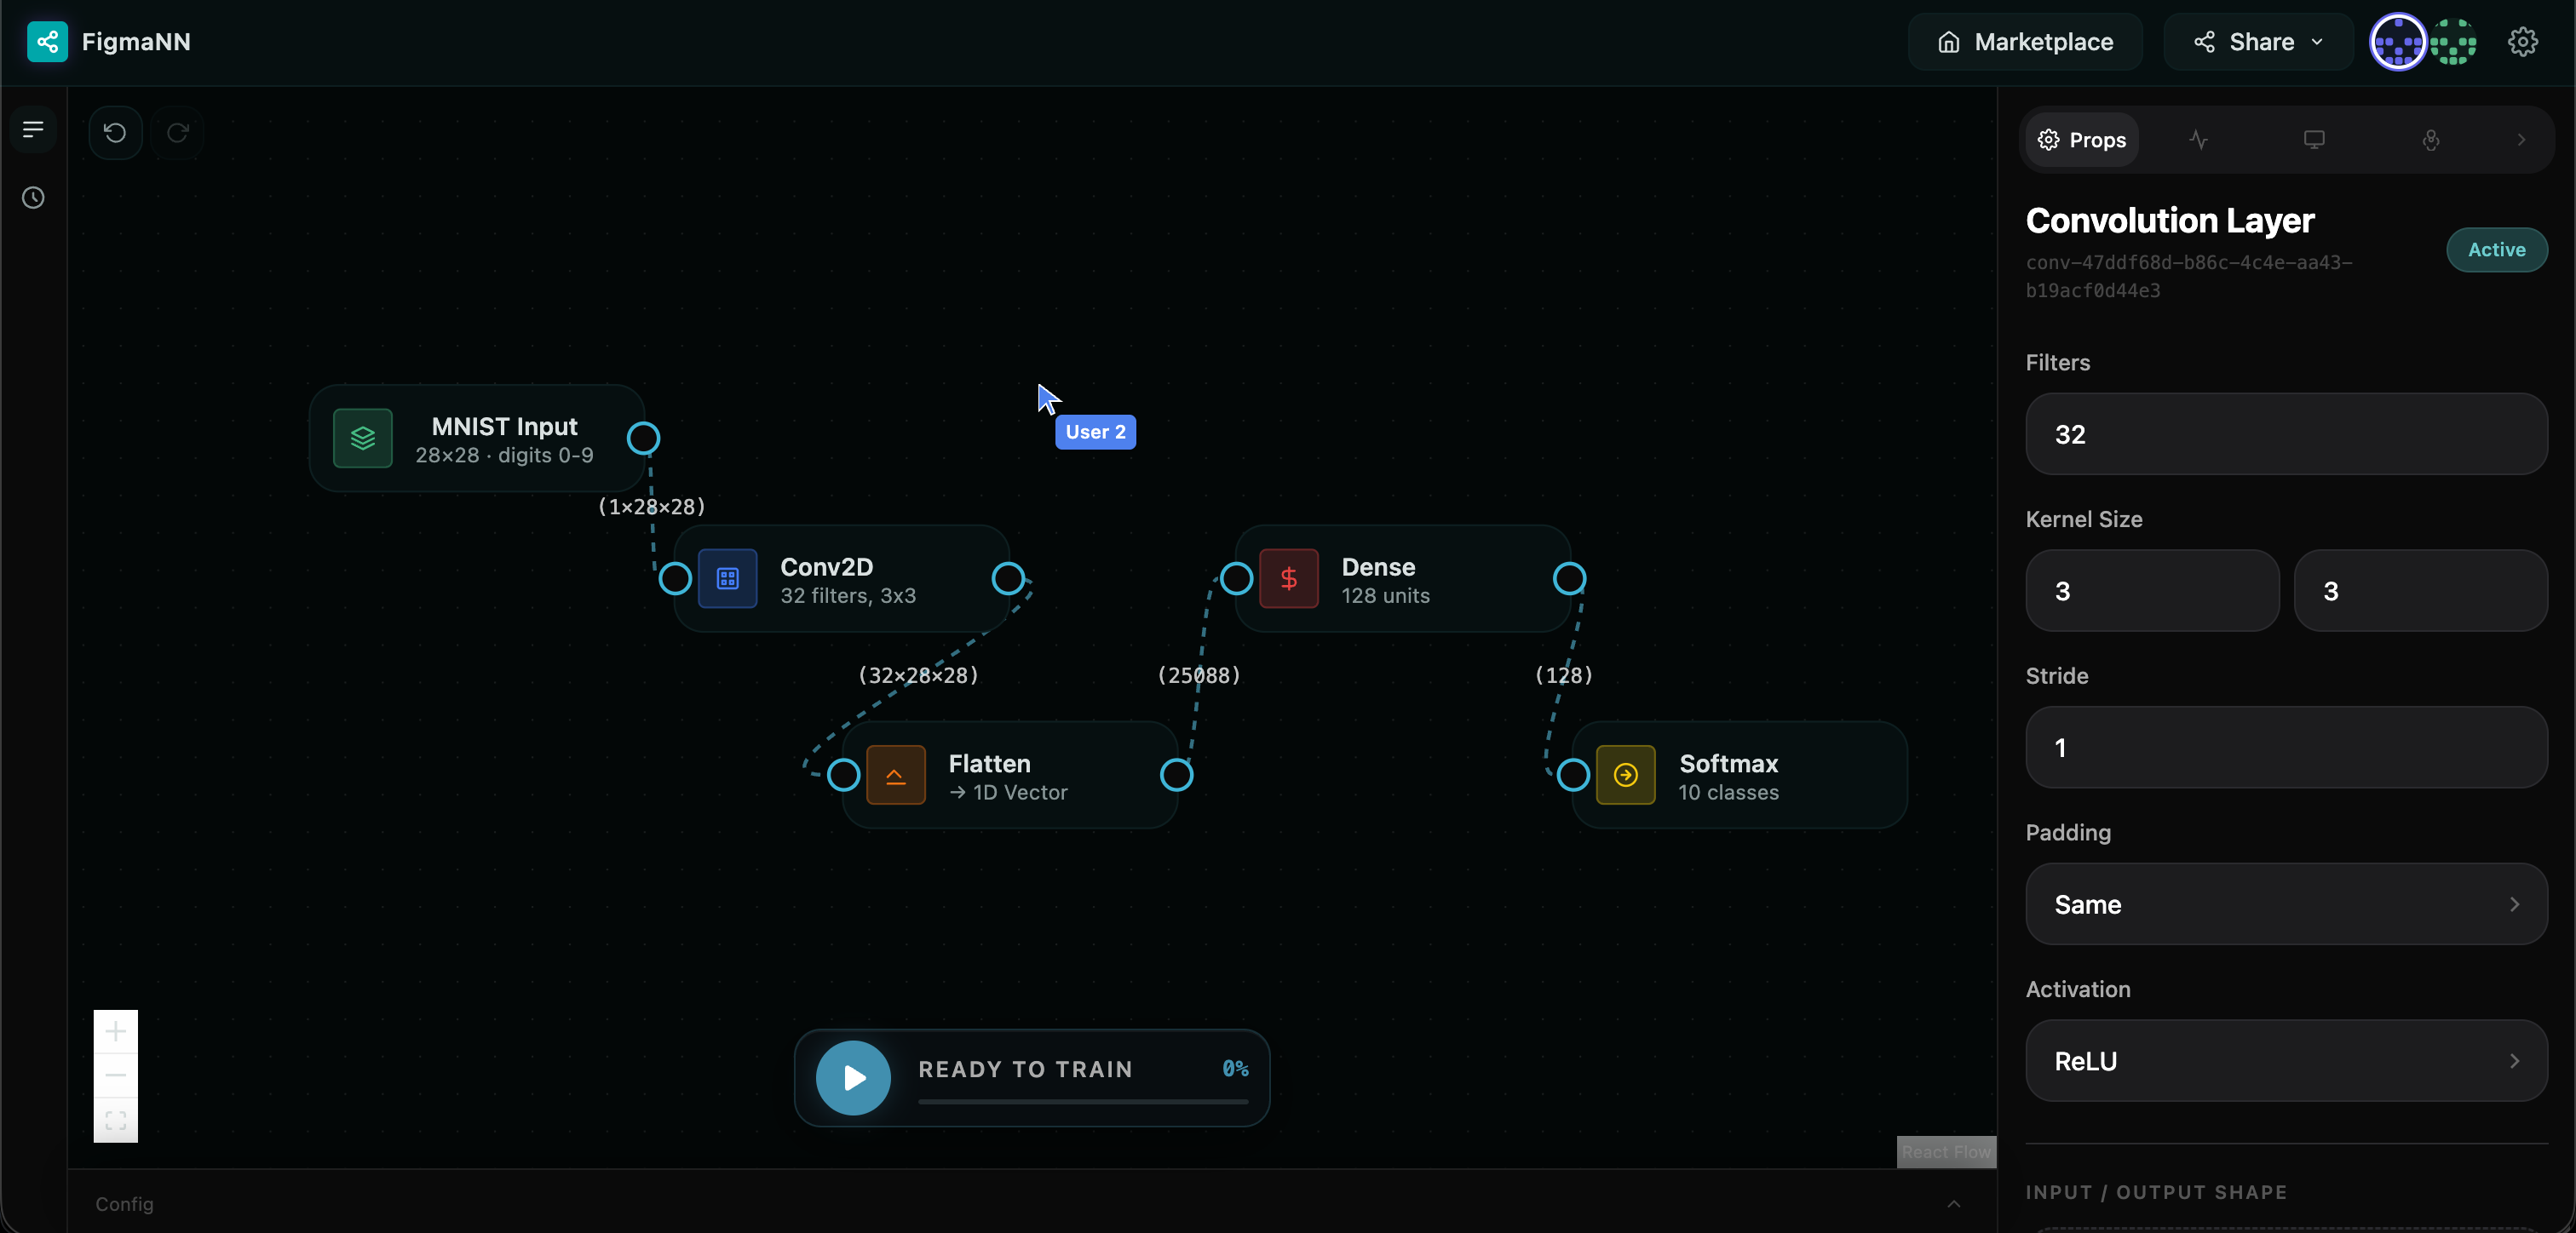2576x1233 pixels.
Task: Click the redo arrow icon
Action: pos(178,132)
